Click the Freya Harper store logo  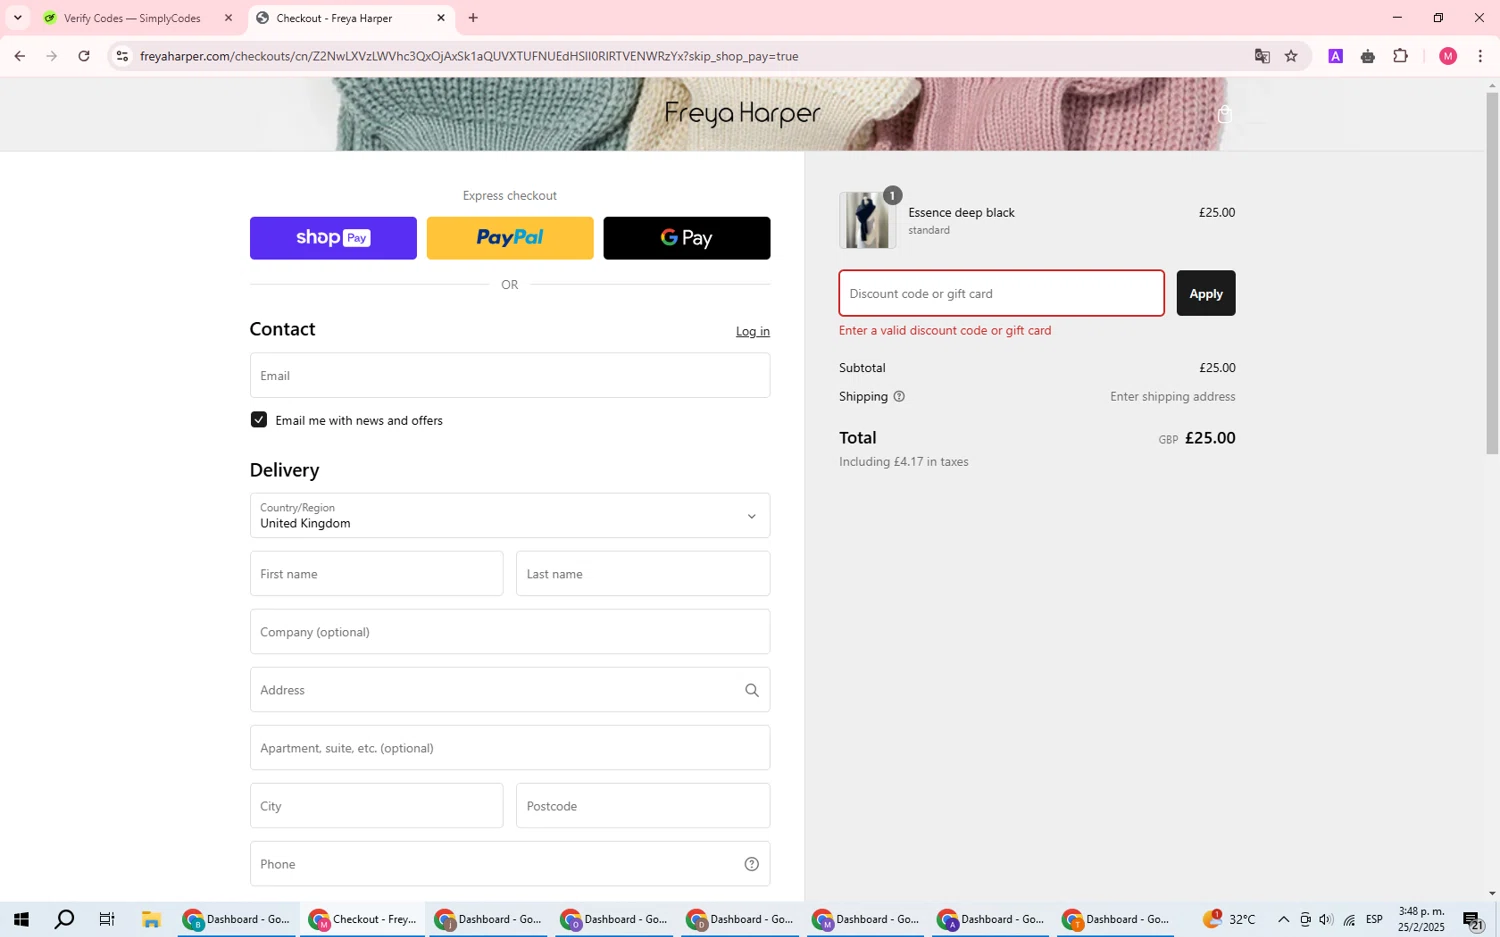tap(743, 114)
